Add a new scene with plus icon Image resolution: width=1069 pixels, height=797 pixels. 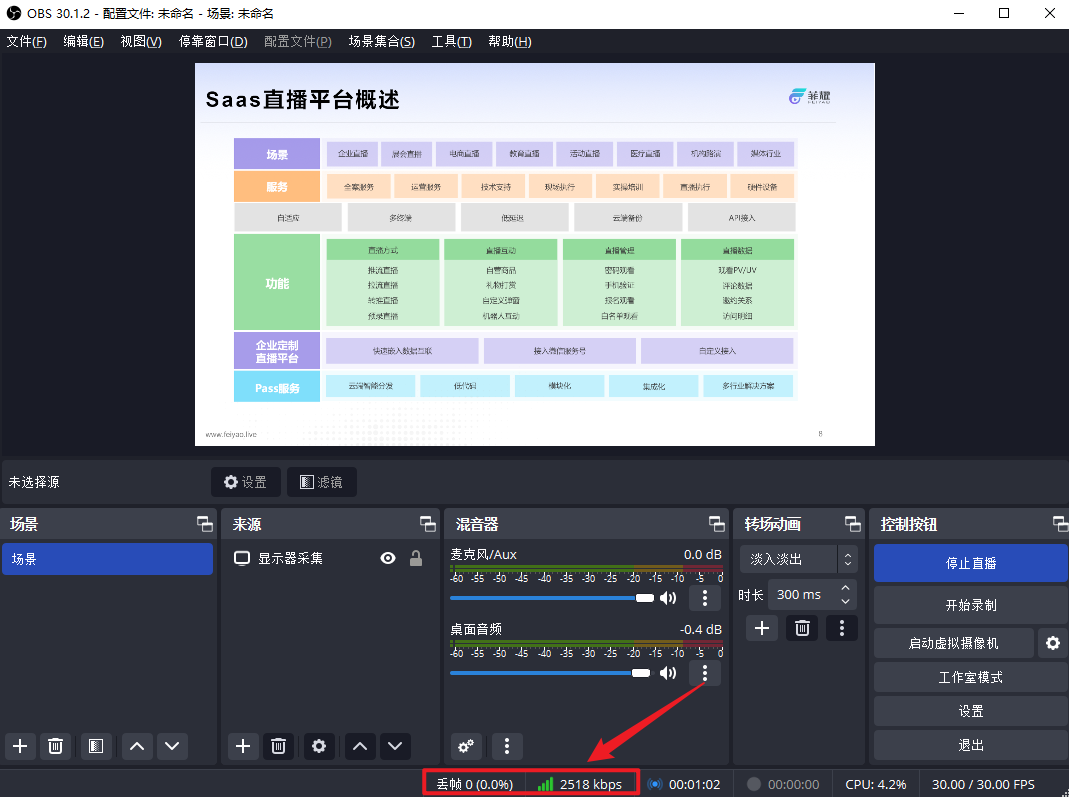click(x=20, y=745)
